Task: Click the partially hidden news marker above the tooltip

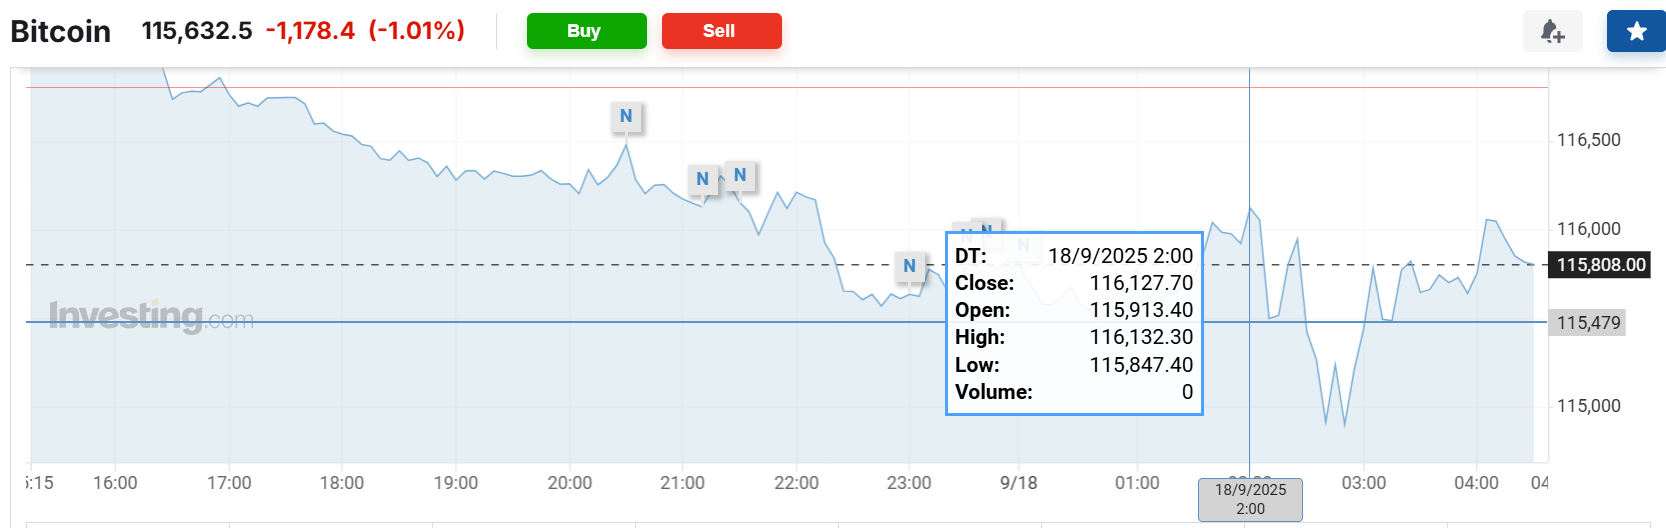Action: 987,228
